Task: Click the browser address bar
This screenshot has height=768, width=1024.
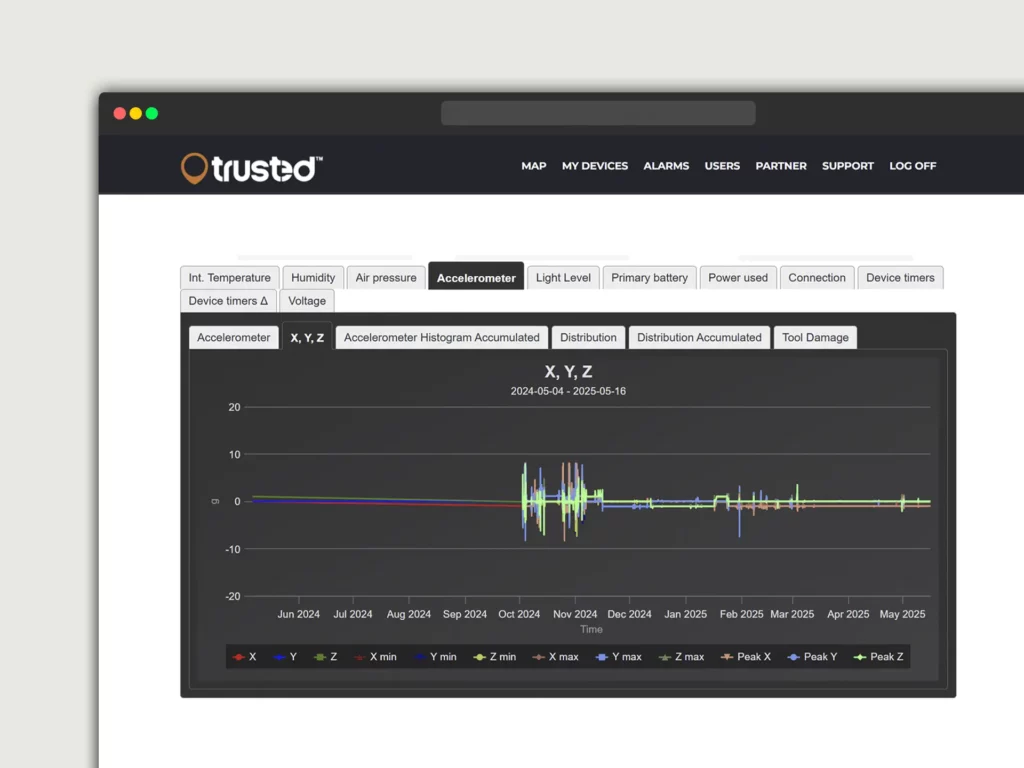Action: click(597, 113)
